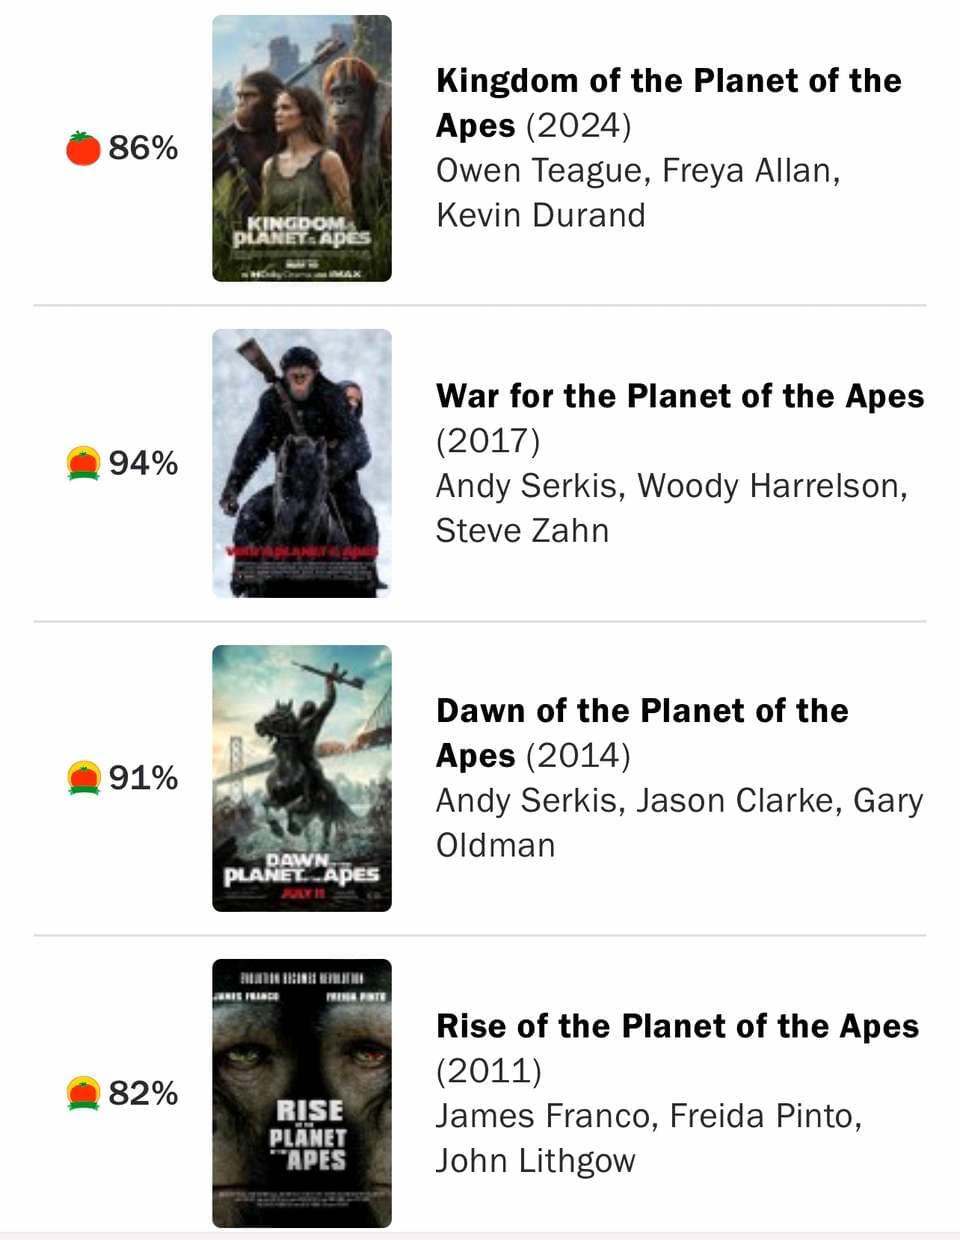This screenshot has height=1240, width=960.
Task: Select the 94% Tomatometer score
Action: click(143, 463)
